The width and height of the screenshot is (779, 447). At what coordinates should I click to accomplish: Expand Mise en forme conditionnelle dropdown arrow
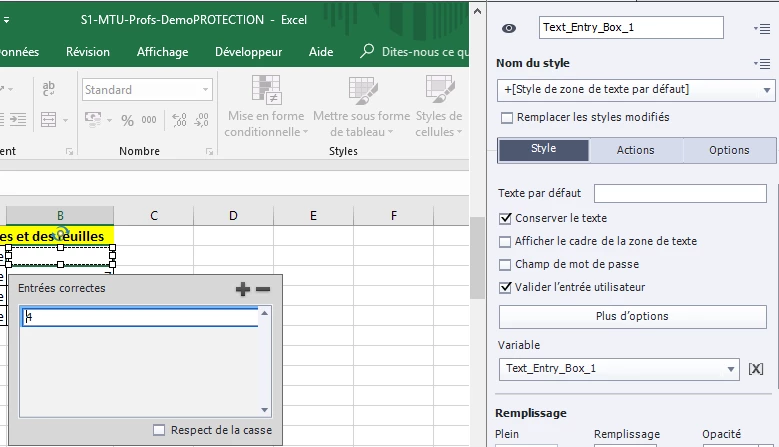(x=305, y=132)
